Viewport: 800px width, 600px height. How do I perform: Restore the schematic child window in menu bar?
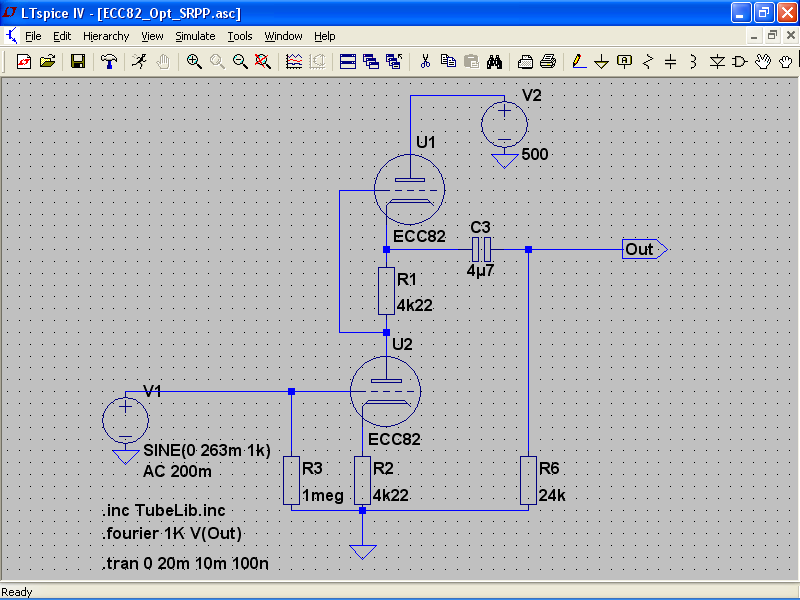point(772,36)
